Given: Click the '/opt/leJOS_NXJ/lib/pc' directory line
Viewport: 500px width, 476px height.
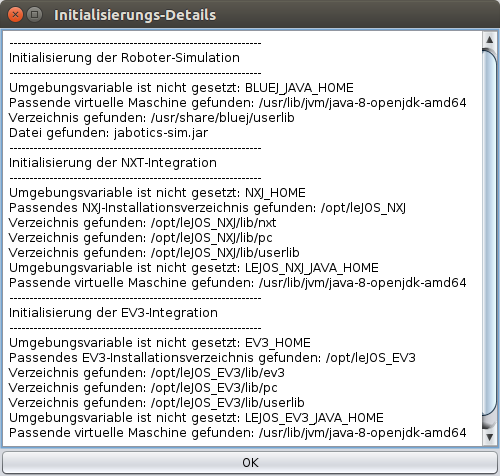Looking at the screenshot, I should point(141,238).
